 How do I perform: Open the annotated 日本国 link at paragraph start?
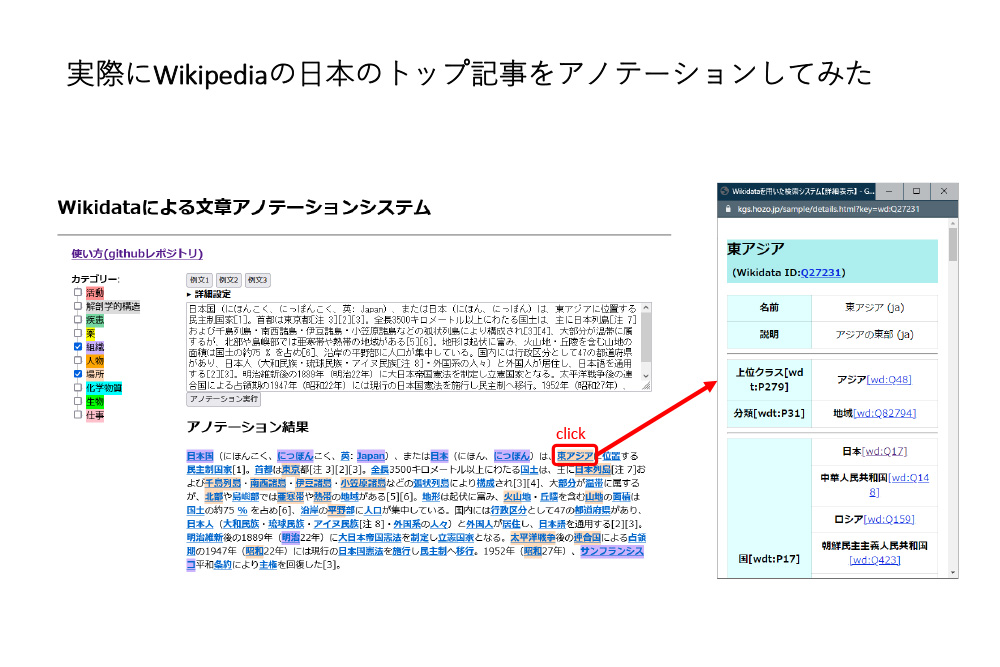pyautogui.click(x=200, y=456)
